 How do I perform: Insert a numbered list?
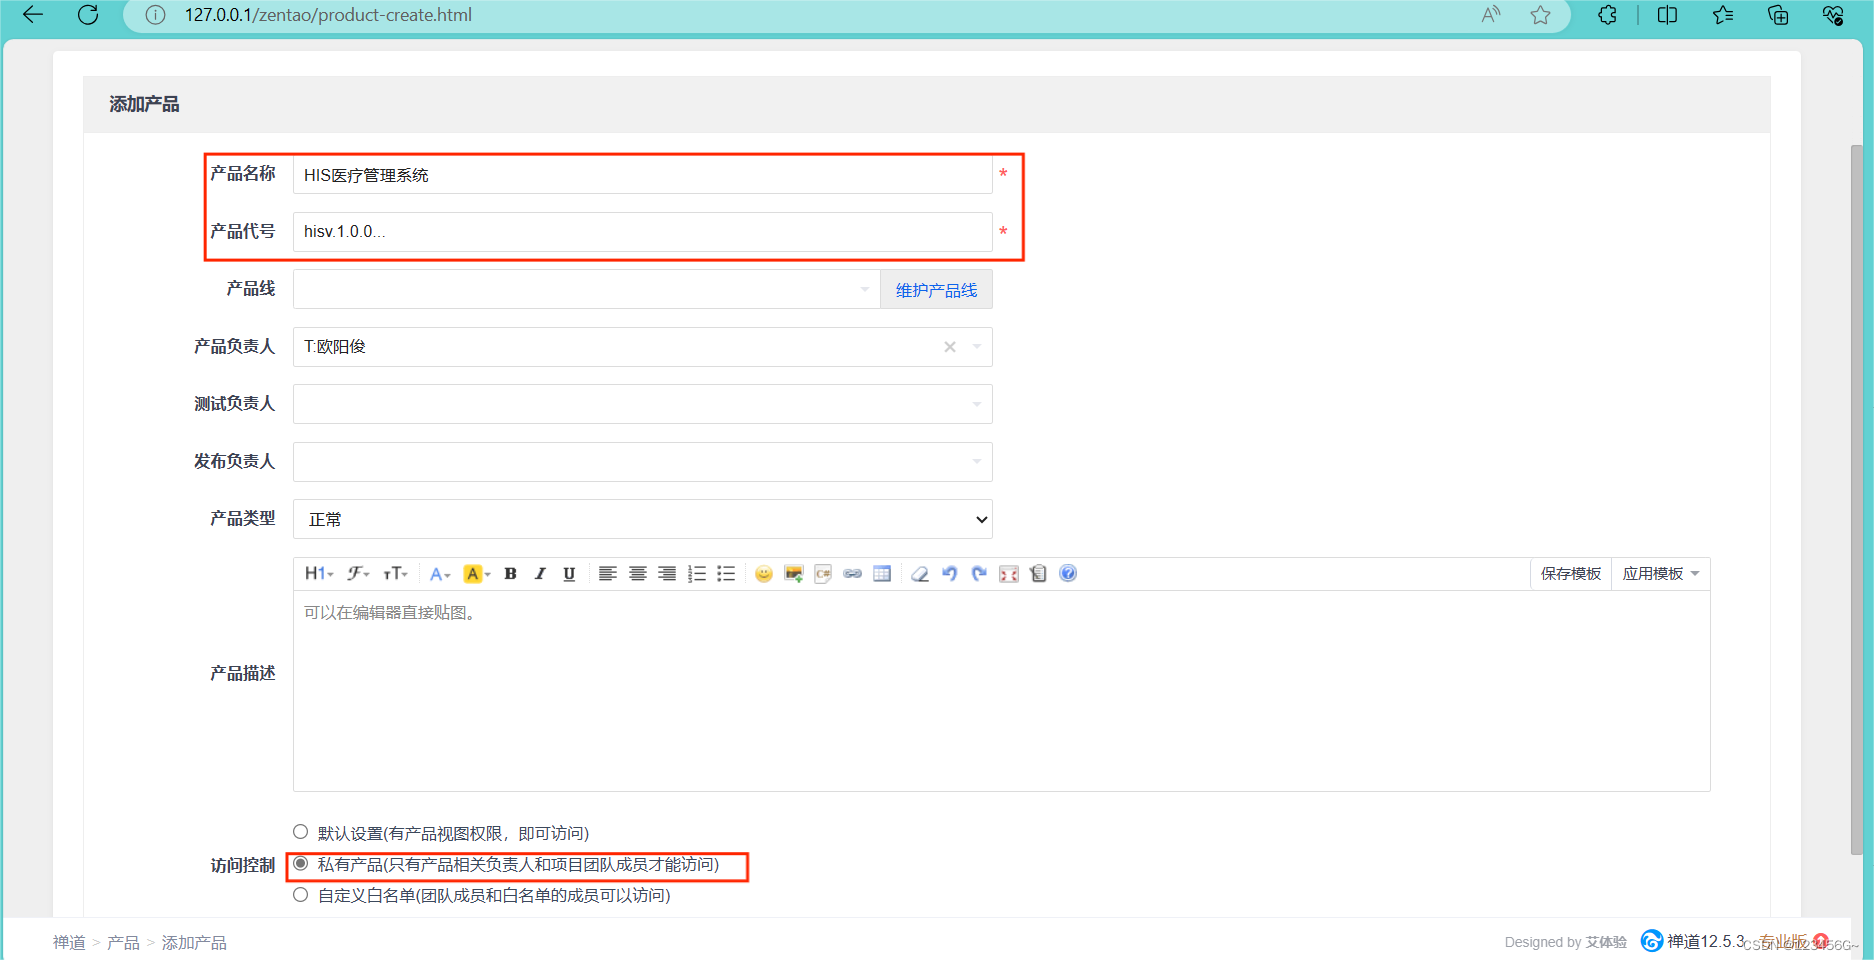(x=697, y=574)
